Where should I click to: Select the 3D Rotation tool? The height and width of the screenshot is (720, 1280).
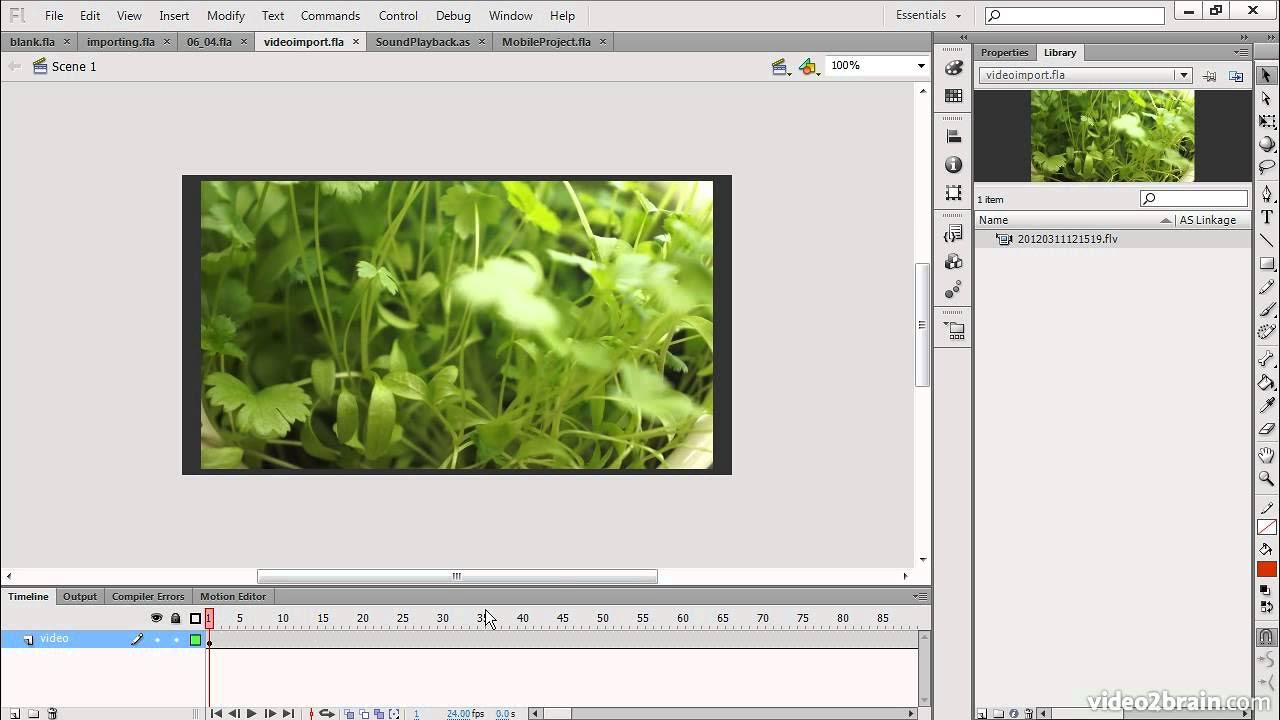(x=1266, y=144)
